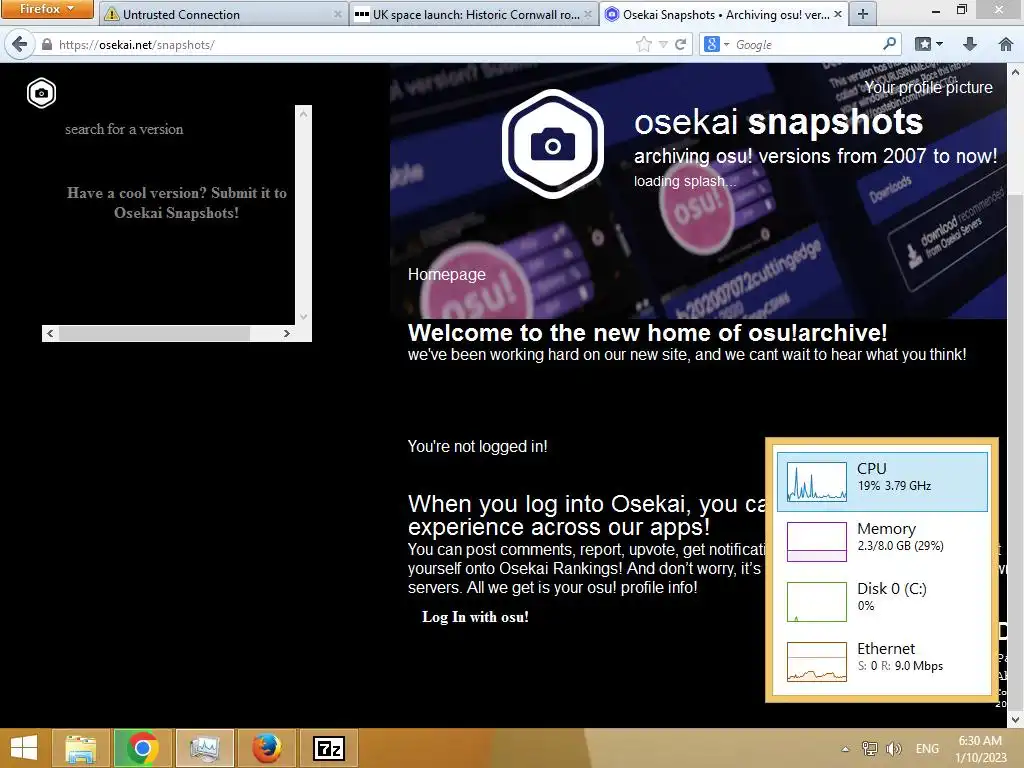The width and height of the screenshot is (1024, 768).
Task: Show hidden system tray icons arrow
Action: click(x=845, y=749)
